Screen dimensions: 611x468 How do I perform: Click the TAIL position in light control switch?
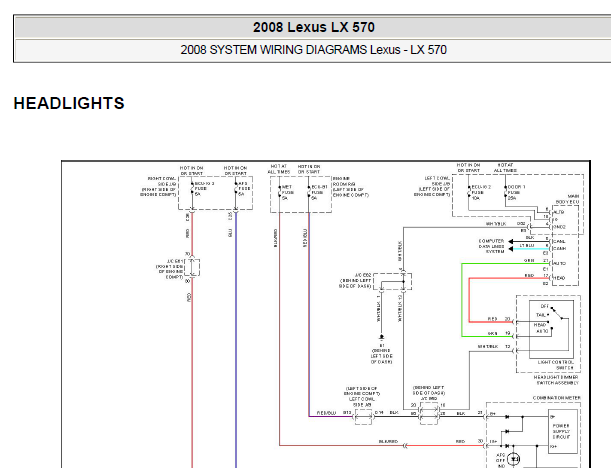click(542, 315)
